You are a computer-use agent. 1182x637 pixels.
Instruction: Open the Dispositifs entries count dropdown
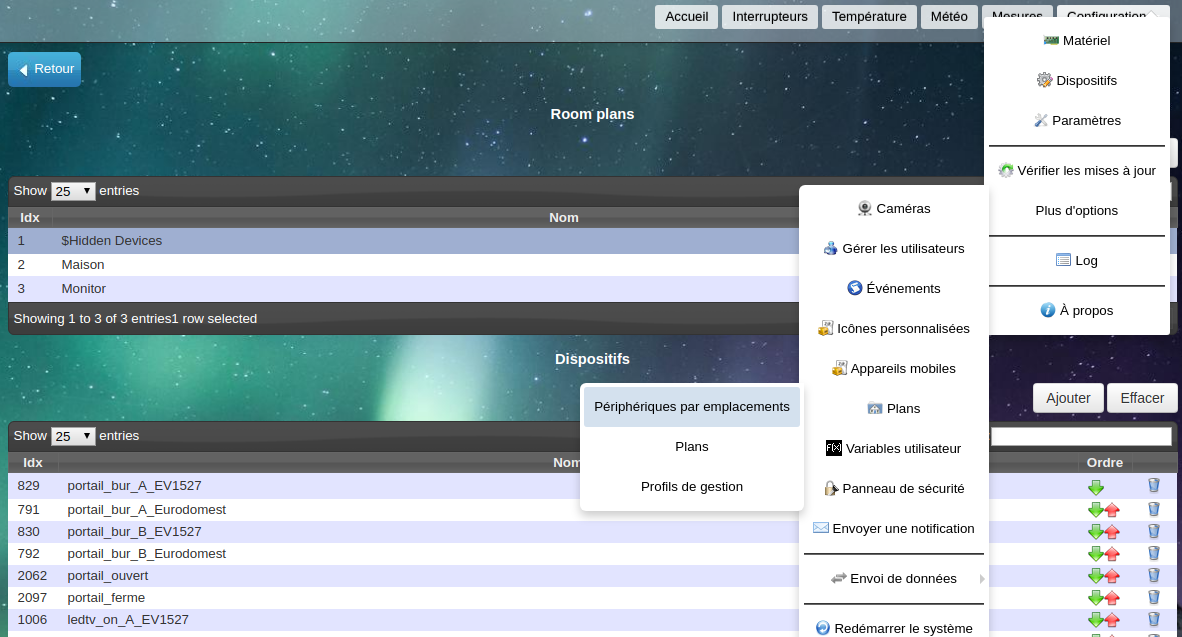click(73, 436)
